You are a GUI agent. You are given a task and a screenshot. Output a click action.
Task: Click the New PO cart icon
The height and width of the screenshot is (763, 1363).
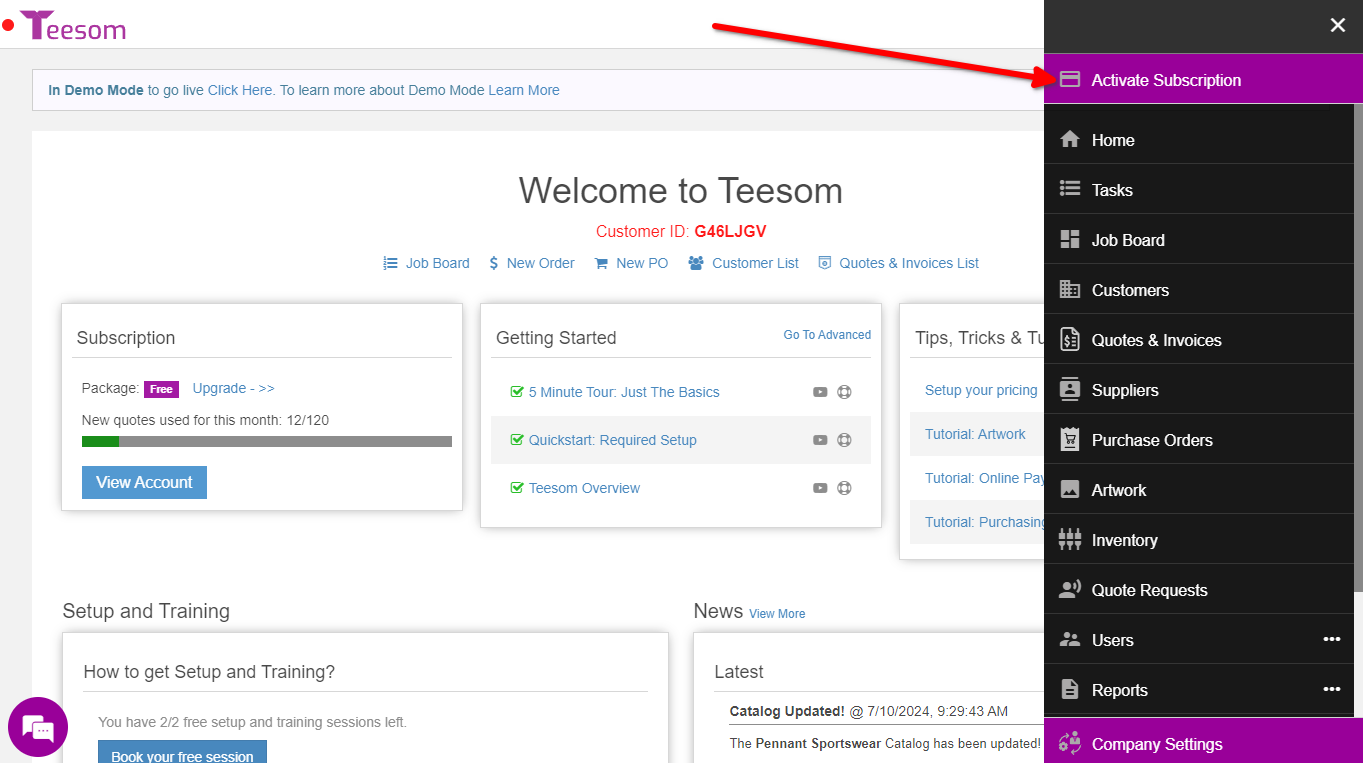click(x=601, y=263)
